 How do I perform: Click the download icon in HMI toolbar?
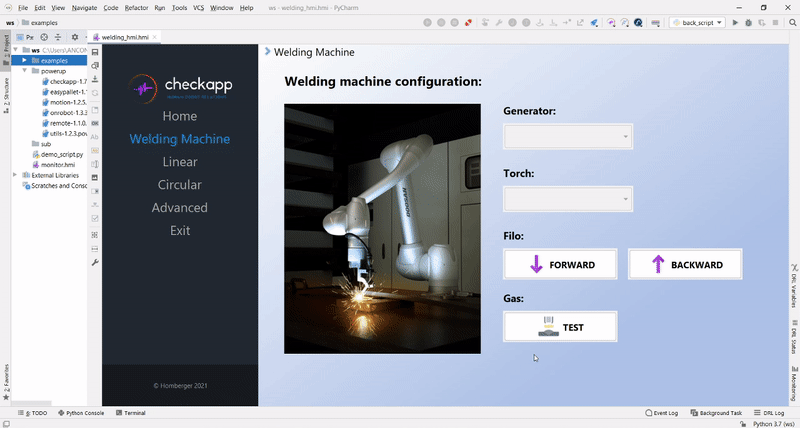(95, 80)
